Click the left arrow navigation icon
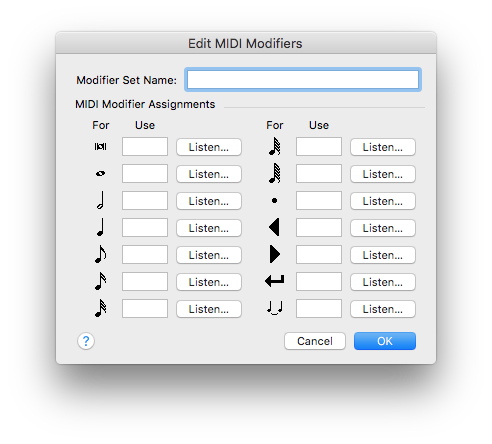Screen dimensions: 492x444 click(274, 227)
